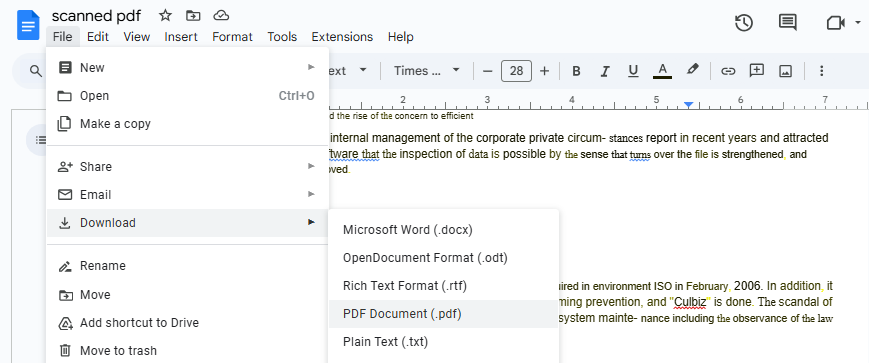Toggle bold formatting

tap(576, 71)
